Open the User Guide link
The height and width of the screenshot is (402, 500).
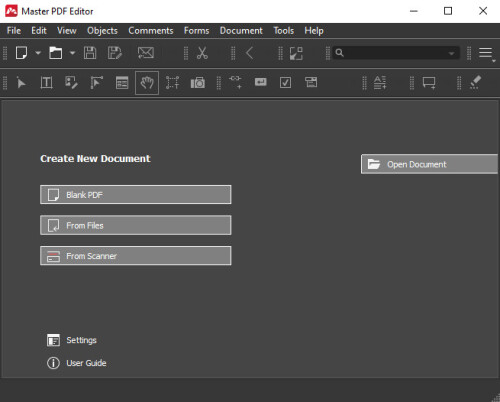point(77,363)
